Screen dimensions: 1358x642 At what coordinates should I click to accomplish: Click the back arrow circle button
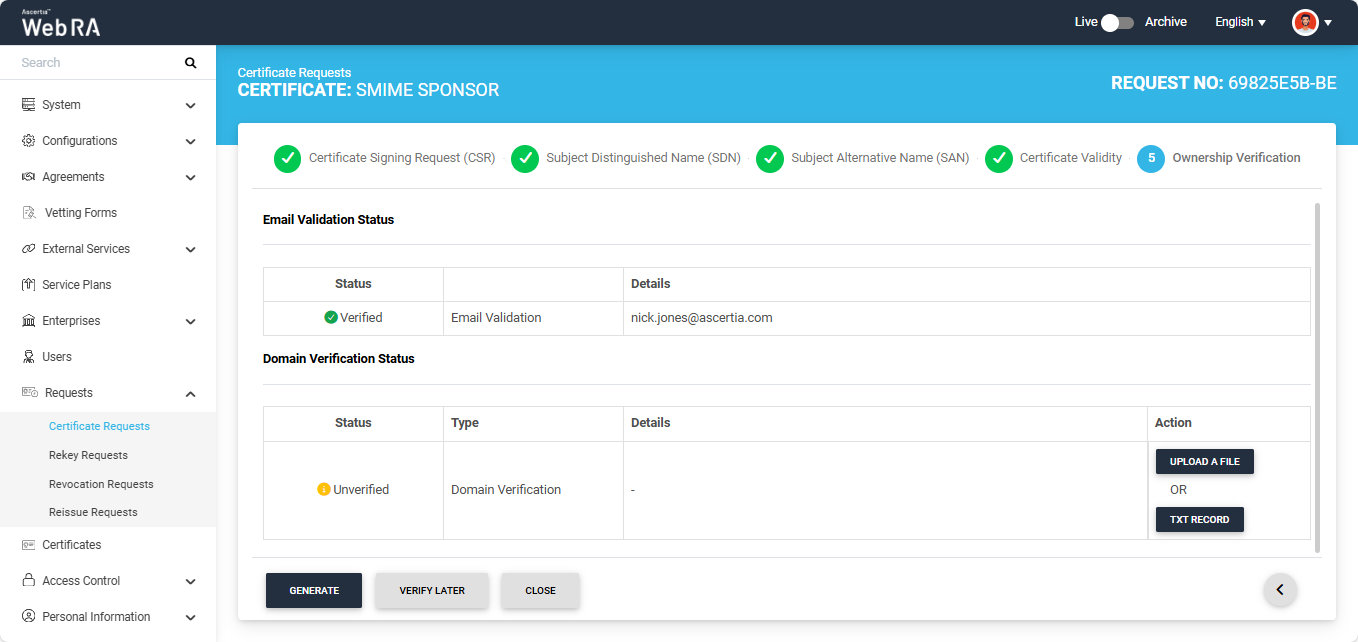click(1280, 590)
